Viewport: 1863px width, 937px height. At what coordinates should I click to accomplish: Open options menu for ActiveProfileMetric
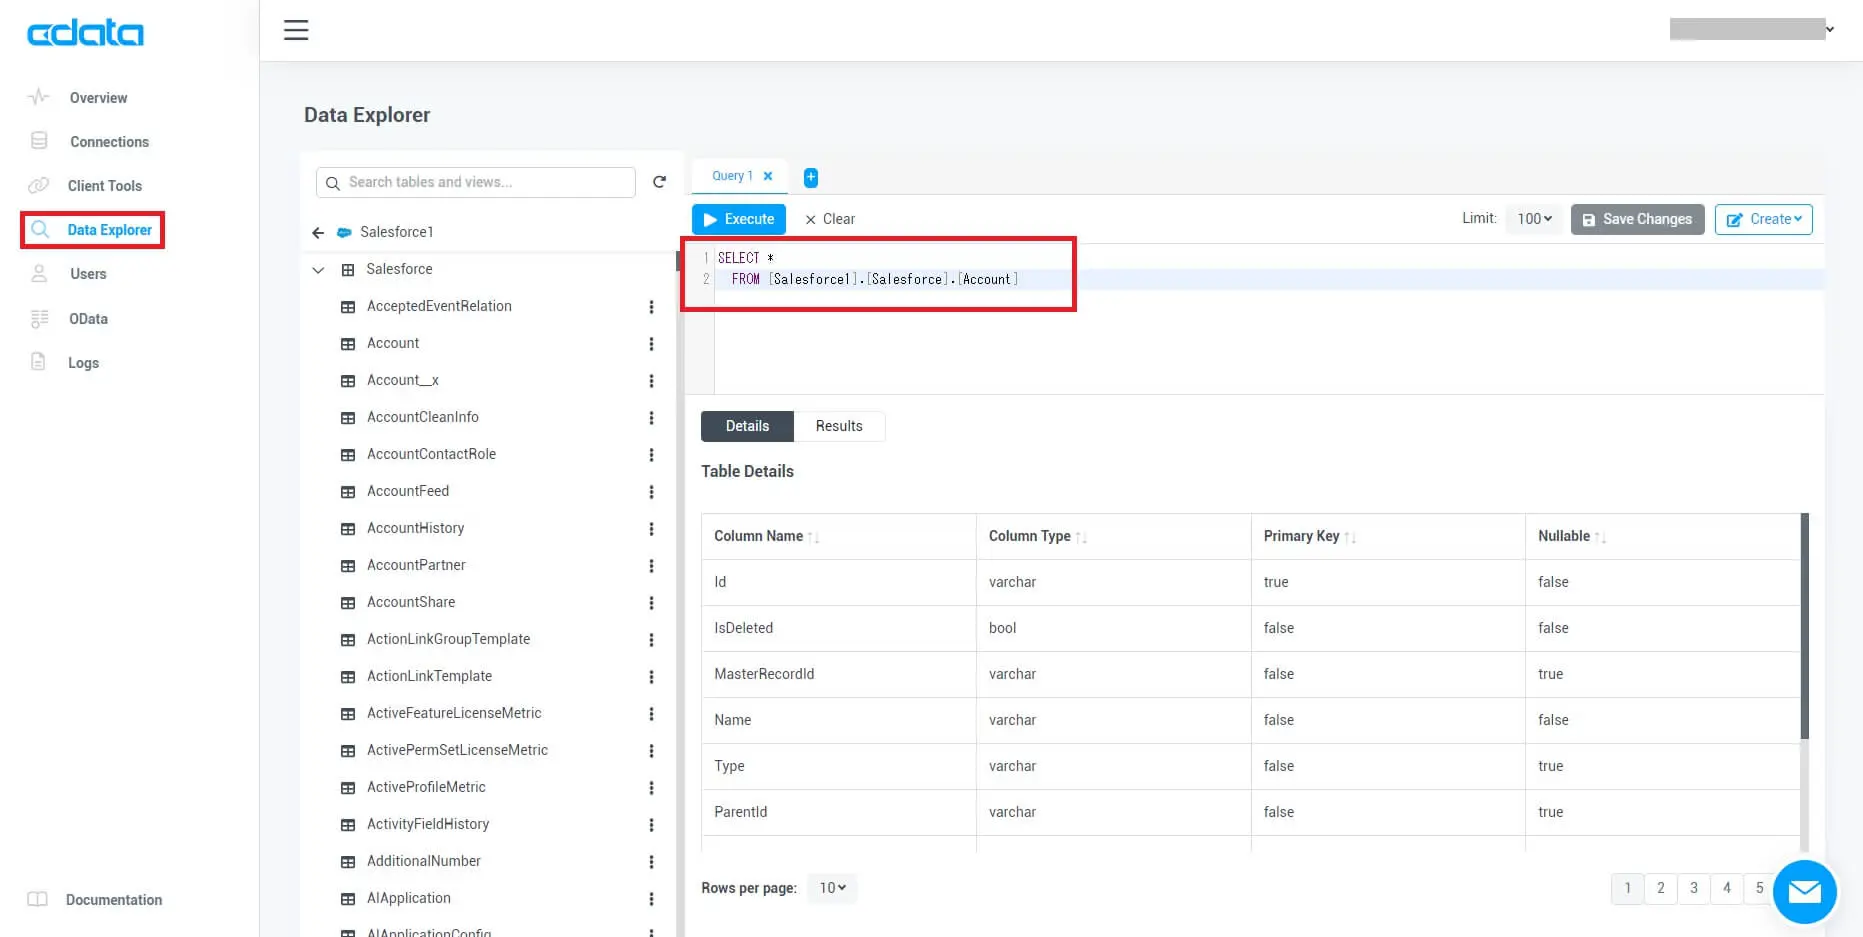tap(651, 788)
